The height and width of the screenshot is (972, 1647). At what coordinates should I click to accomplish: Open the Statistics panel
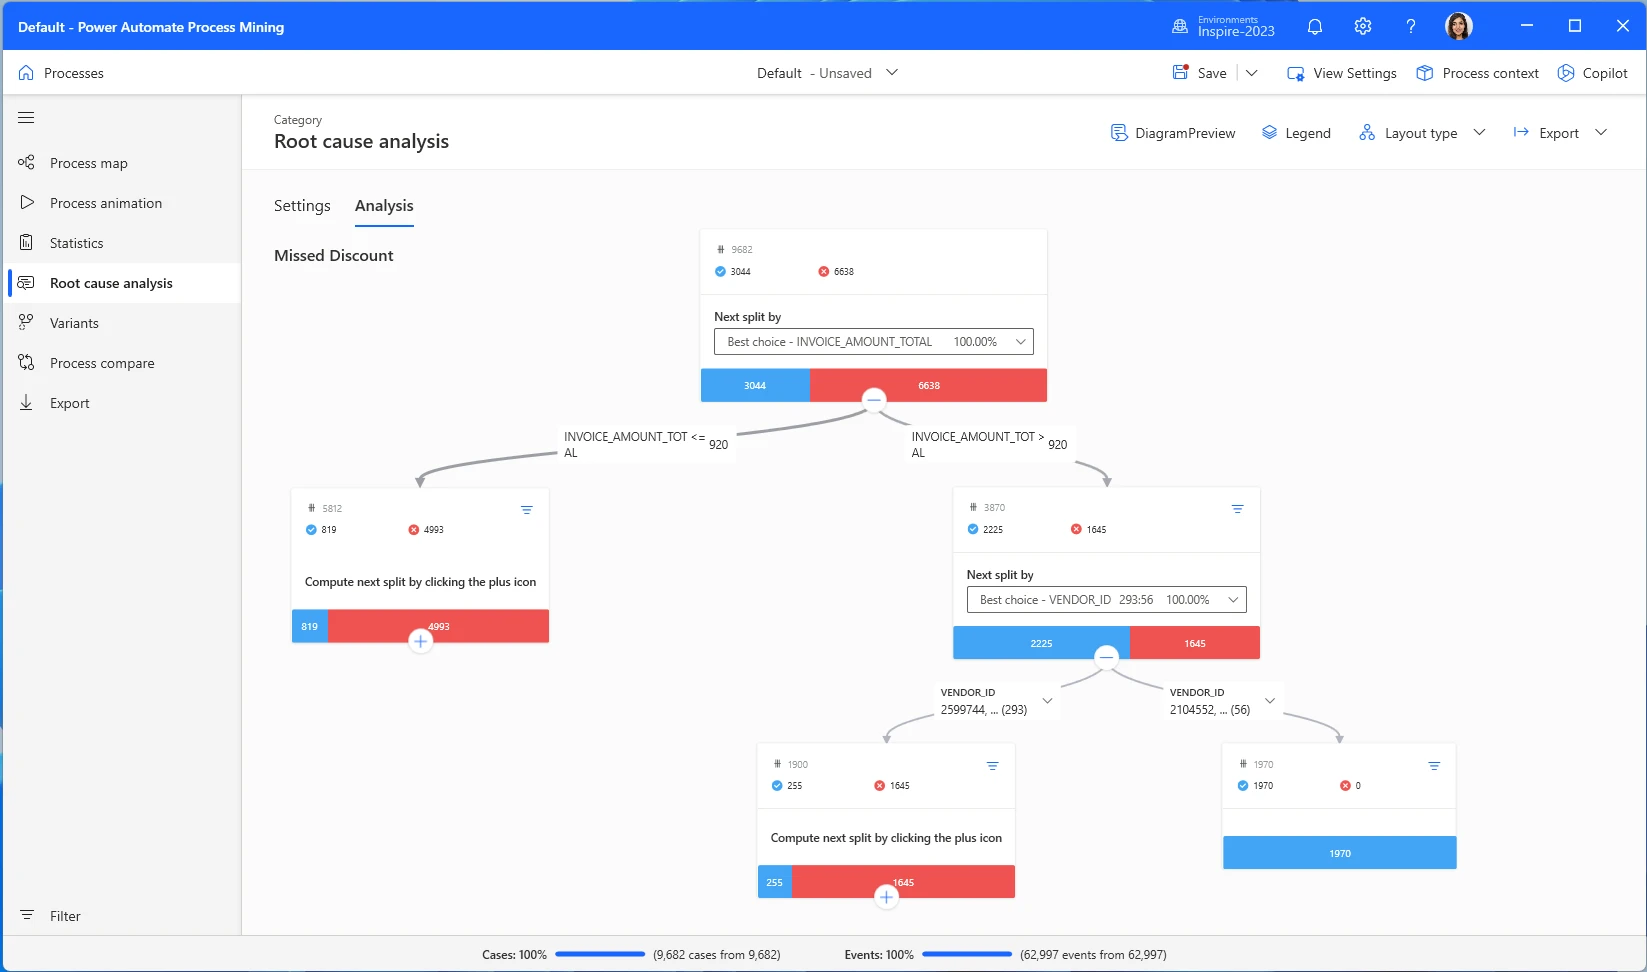(75, 242)
